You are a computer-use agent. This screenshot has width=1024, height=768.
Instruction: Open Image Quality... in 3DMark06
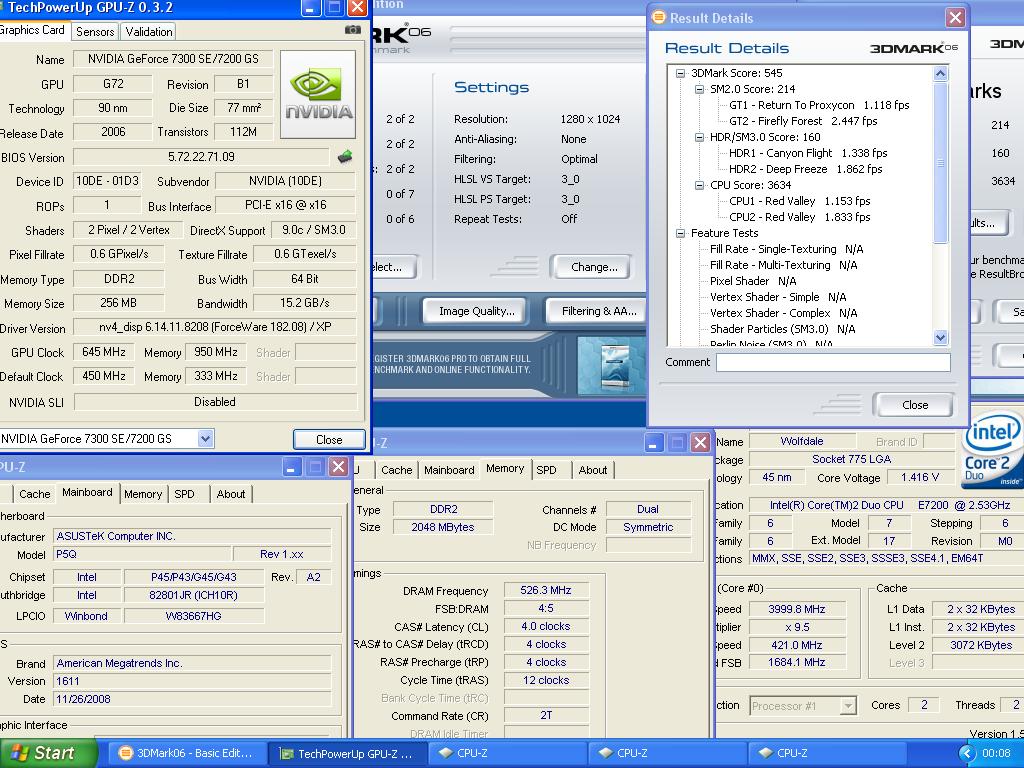tap(476, 311)
